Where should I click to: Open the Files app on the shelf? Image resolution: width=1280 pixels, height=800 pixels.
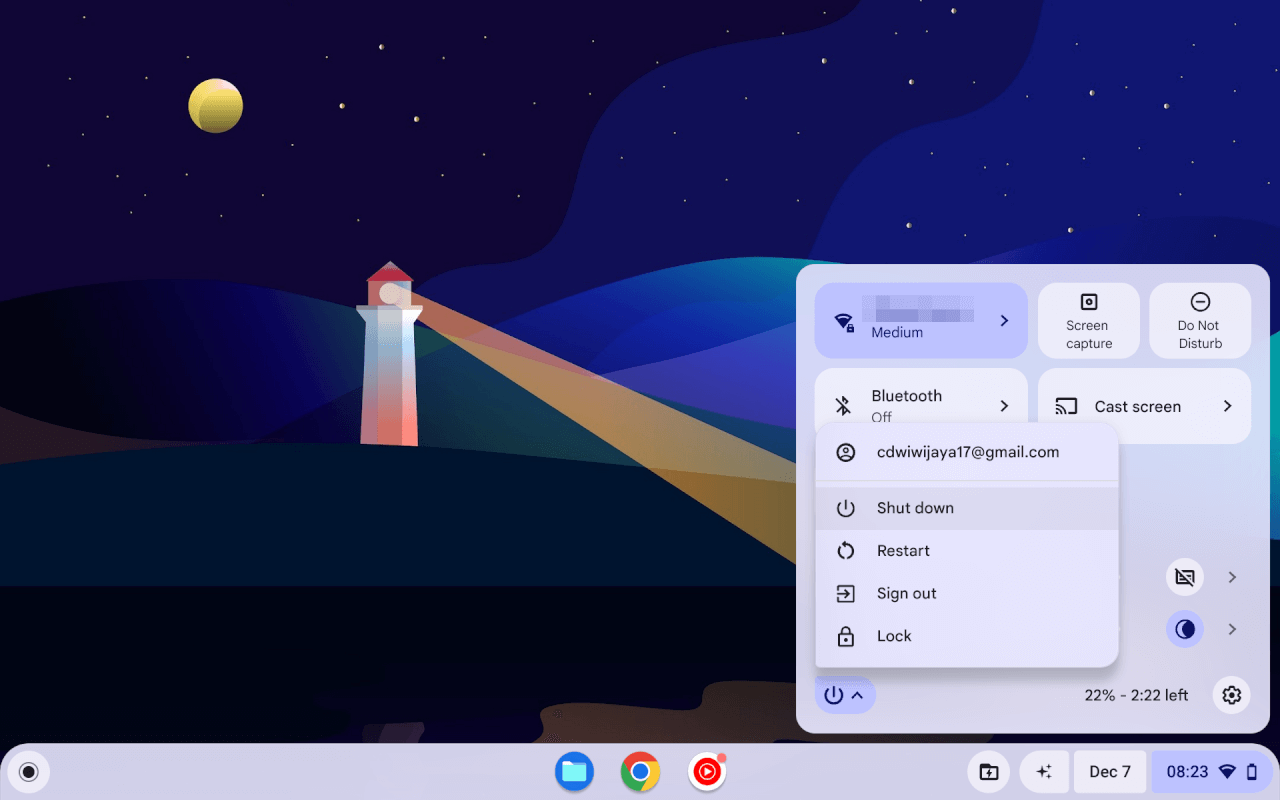point(574,771)
